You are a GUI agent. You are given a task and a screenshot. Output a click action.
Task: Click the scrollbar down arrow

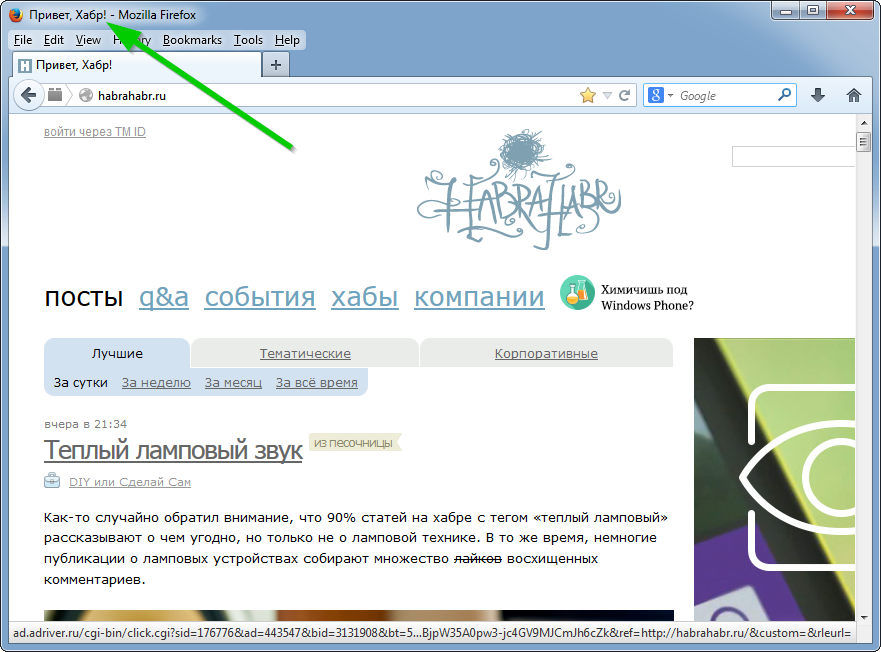[864, 617]
